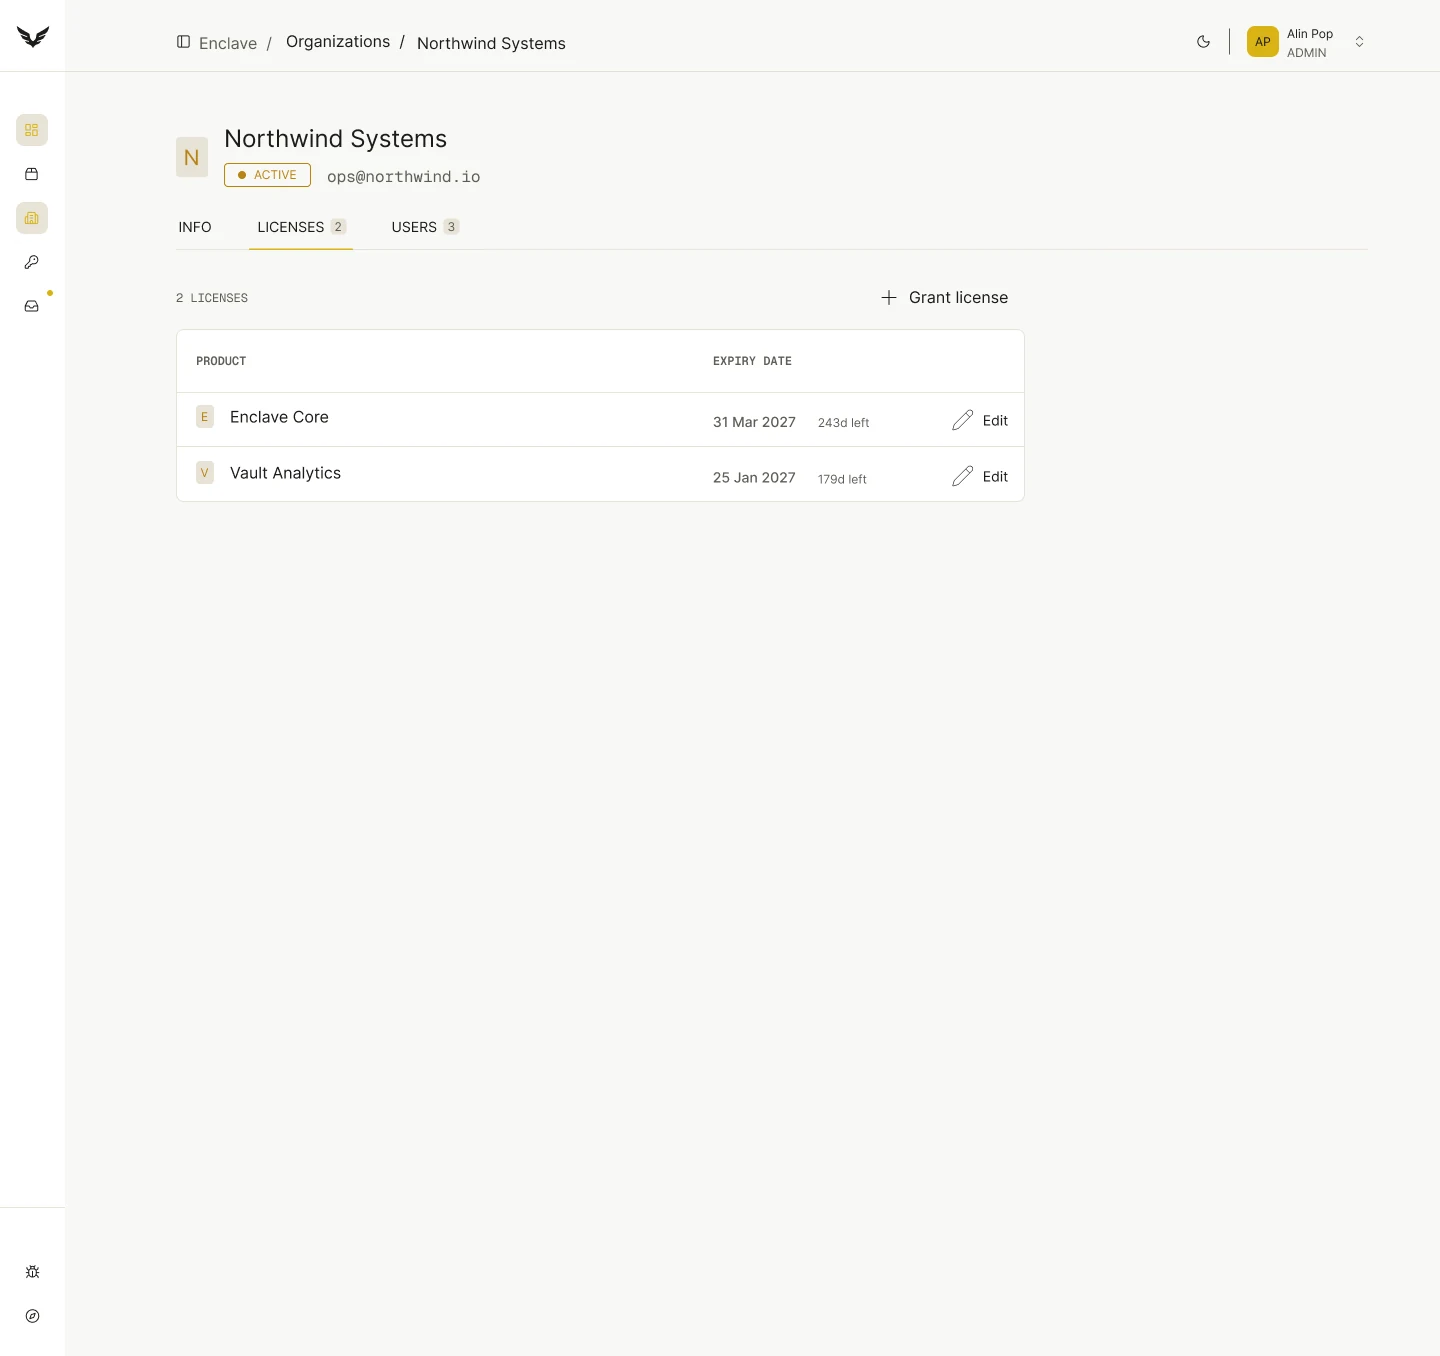Open the dashboard grid sidebar icon
The height and width of the screenshot is (1356, 1440).
tap(32, 130)
